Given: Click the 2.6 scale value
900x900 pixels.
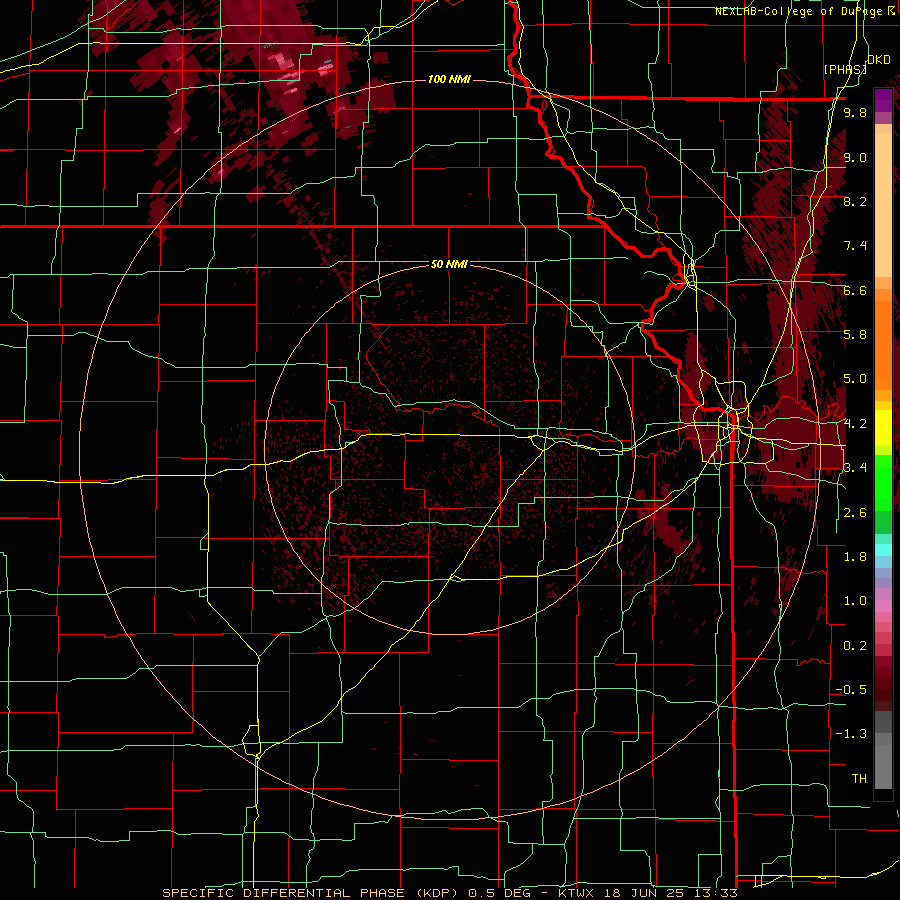Looking at the screenshot, I should tap(855, 513).
